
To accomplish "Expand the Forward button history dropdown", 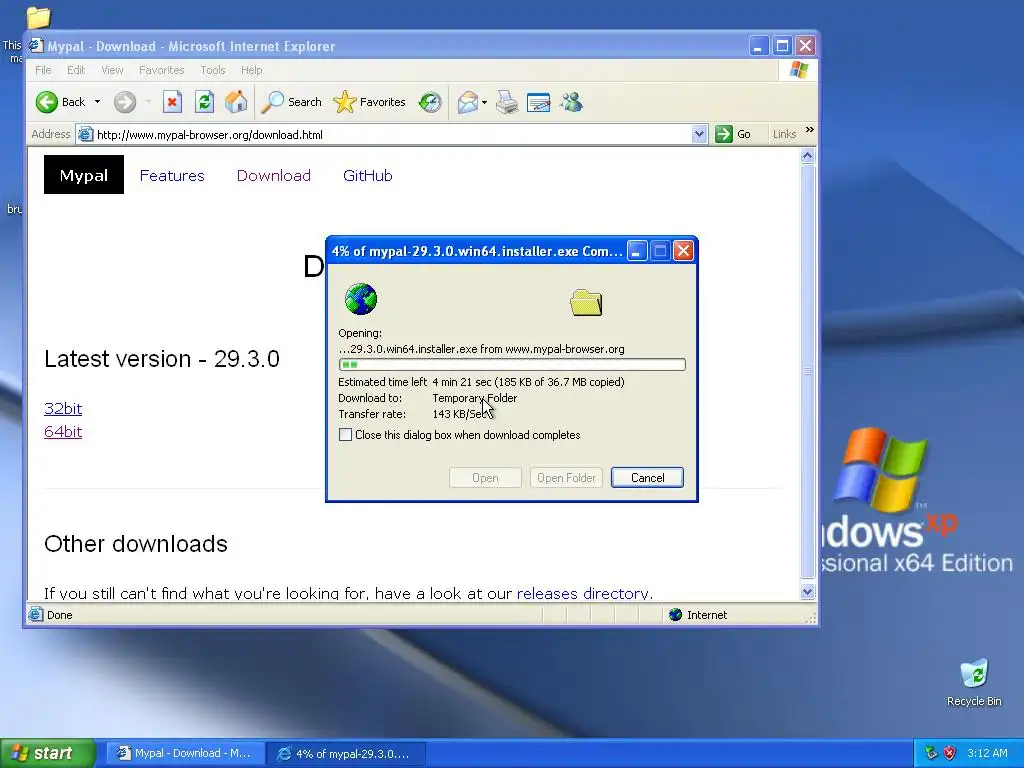I will [x=148, y=102].
